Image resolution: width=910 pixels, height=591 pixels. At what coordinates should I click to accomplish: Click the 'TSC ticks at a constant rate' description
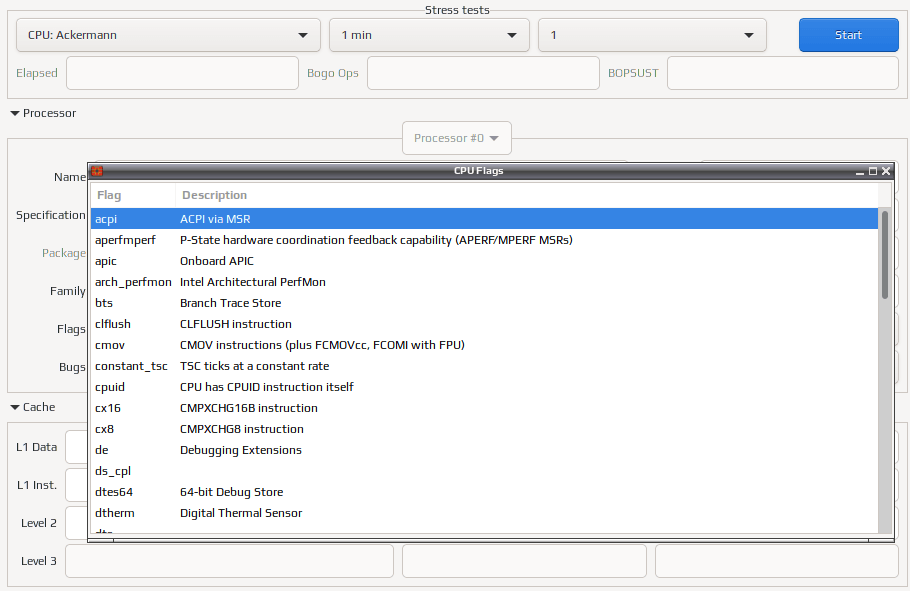pyautogui.click(x=254, y=366)
